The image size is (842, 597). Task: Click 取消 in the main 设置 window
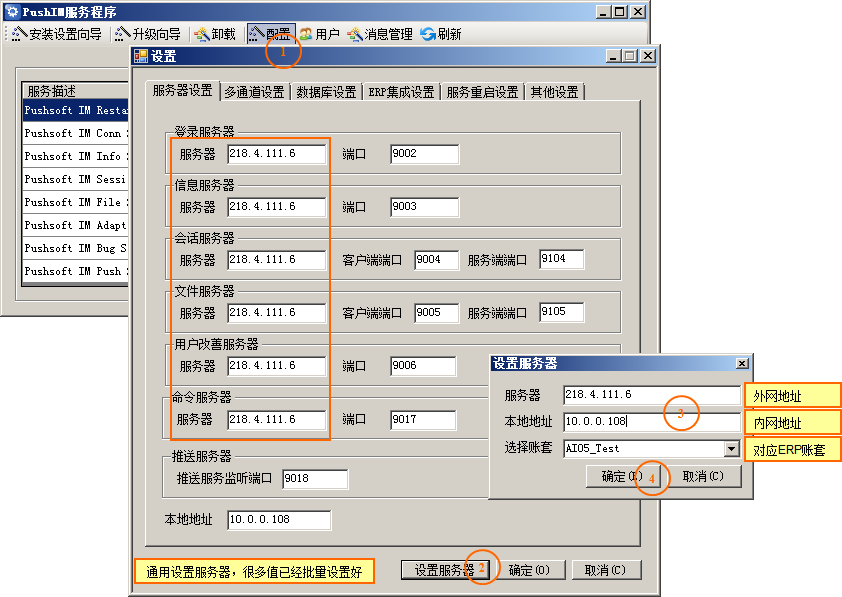coord(605,570)
